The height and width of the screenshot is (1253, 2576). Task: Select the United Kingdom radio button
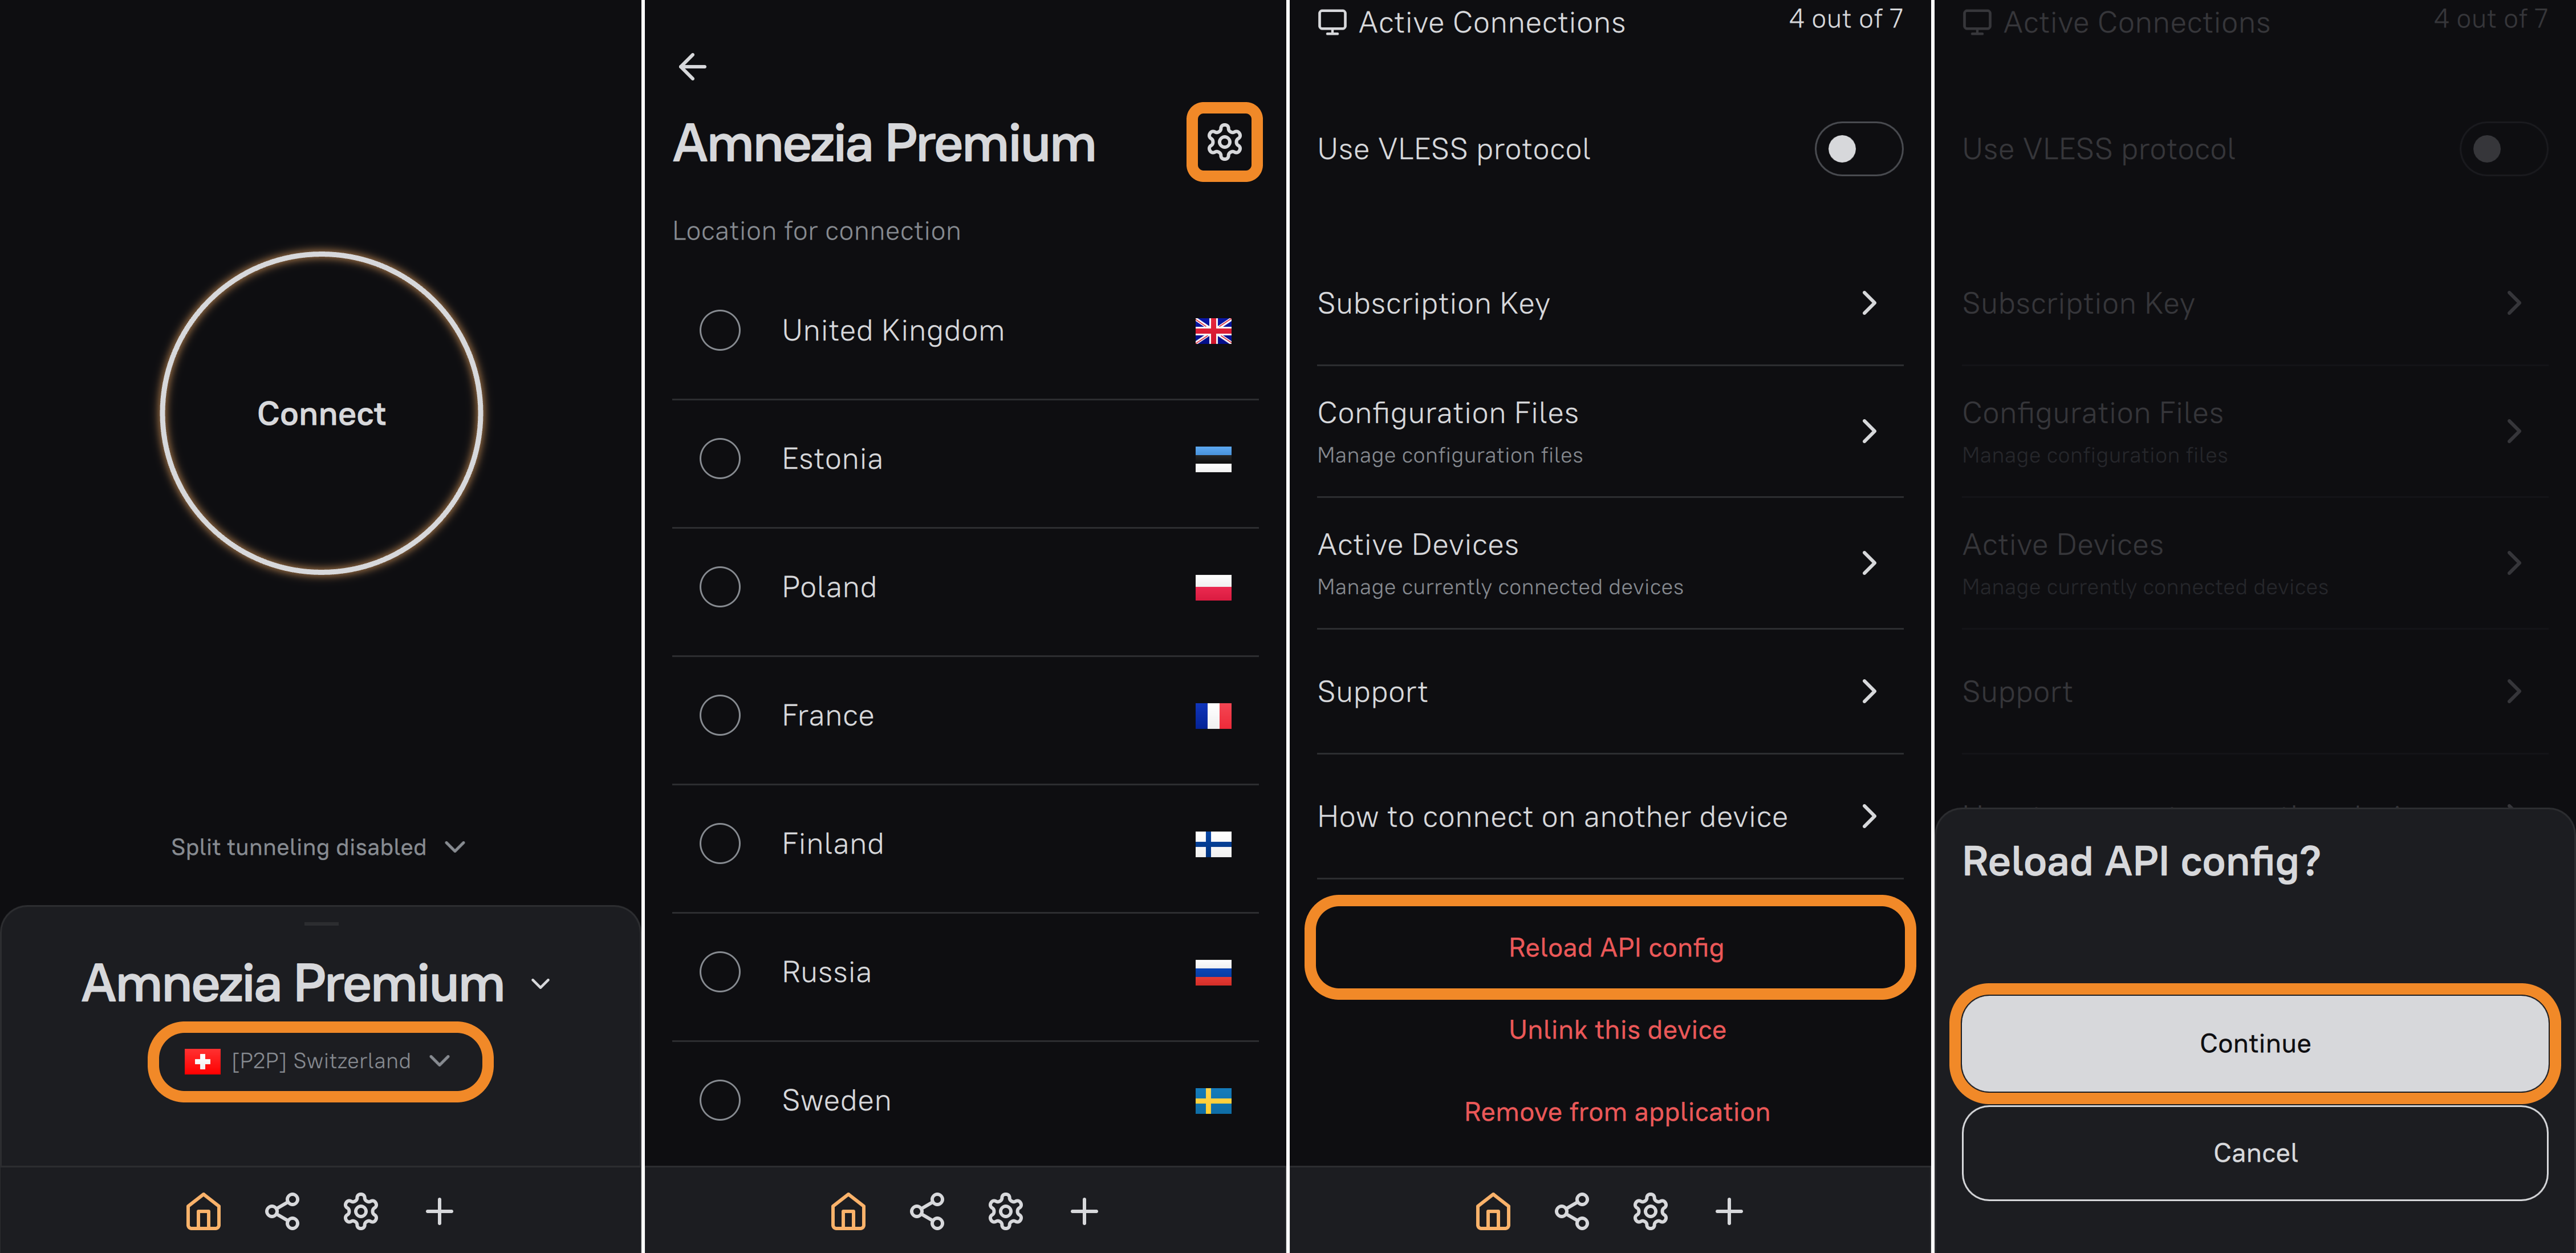tap(720, 330)
